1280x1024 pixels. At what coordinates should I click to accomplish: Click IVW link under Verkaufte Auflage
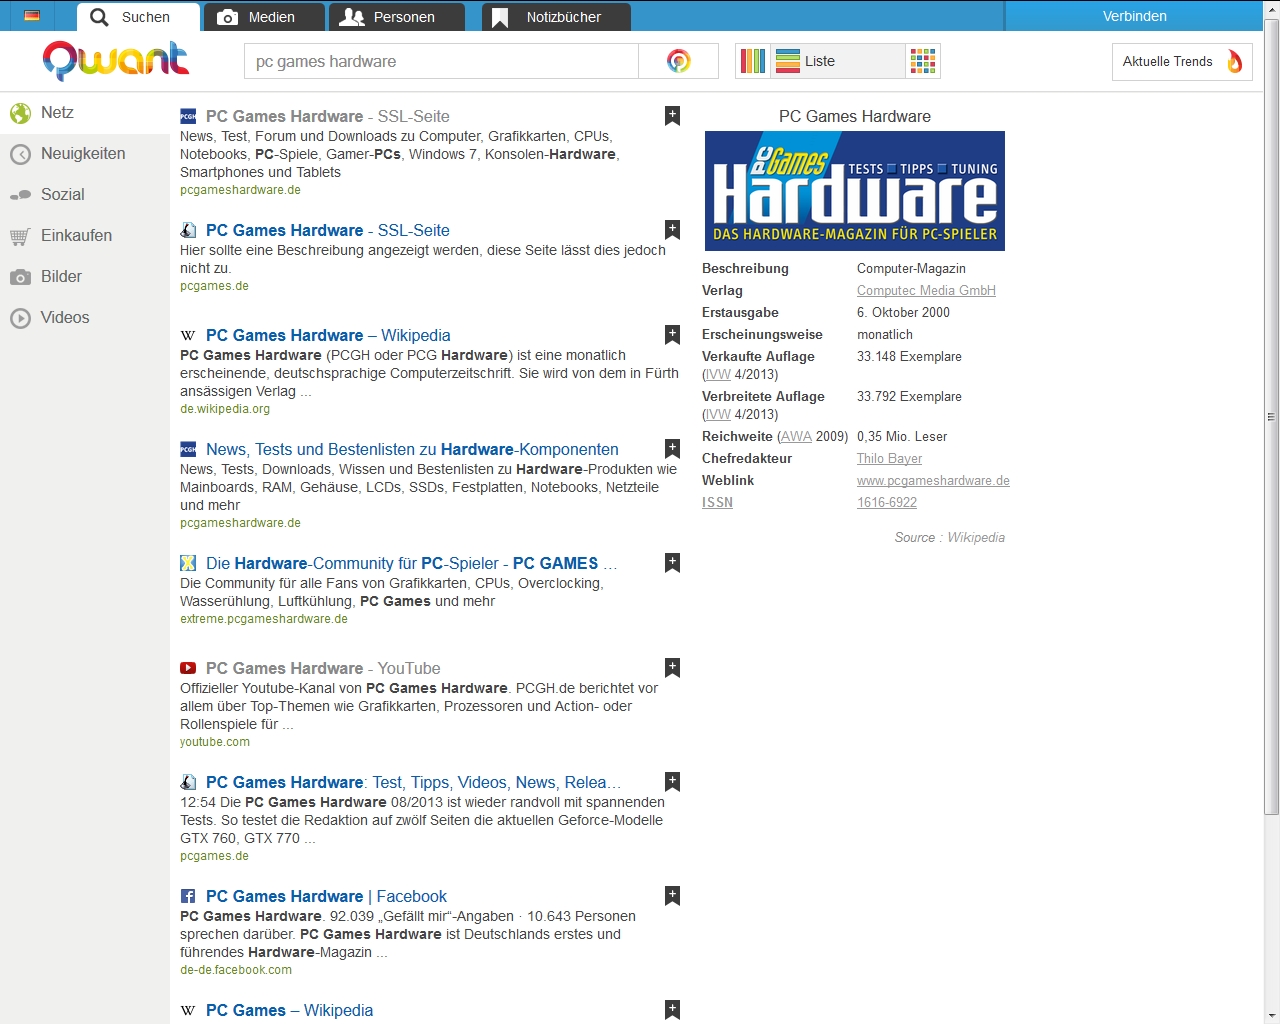click(x=718, y=375)
